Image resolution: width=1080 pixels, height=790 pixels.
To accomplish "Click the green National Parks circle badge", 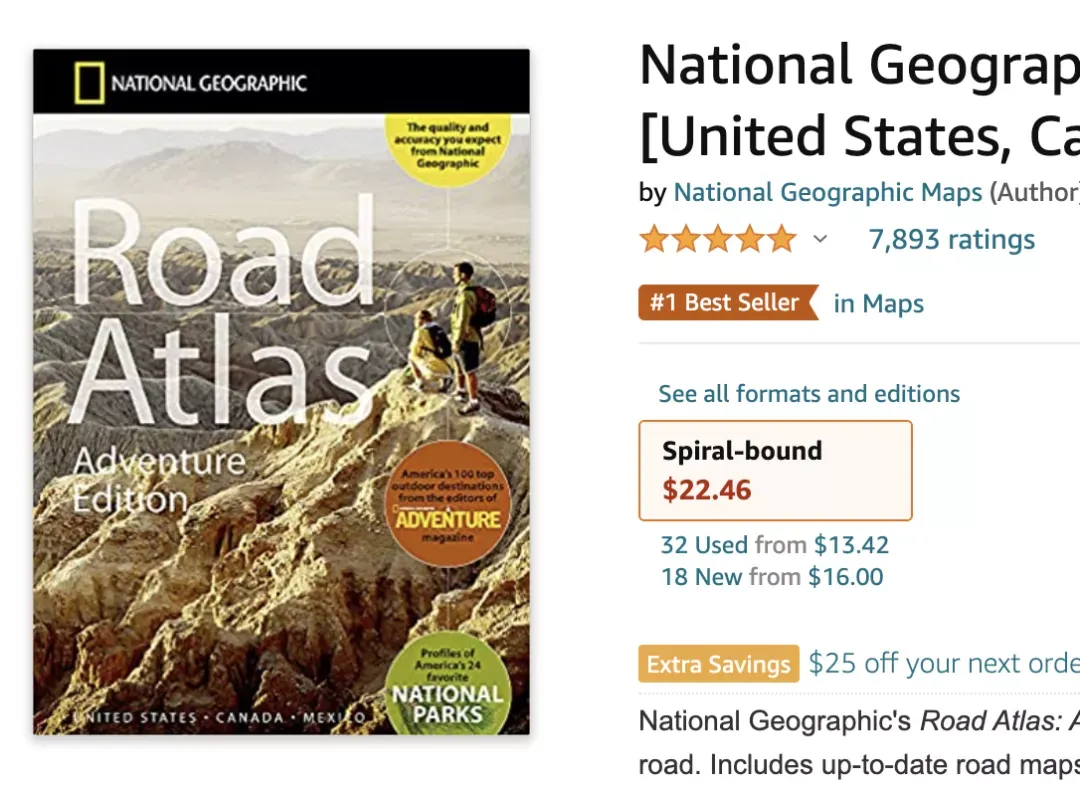I will (448, 685).
